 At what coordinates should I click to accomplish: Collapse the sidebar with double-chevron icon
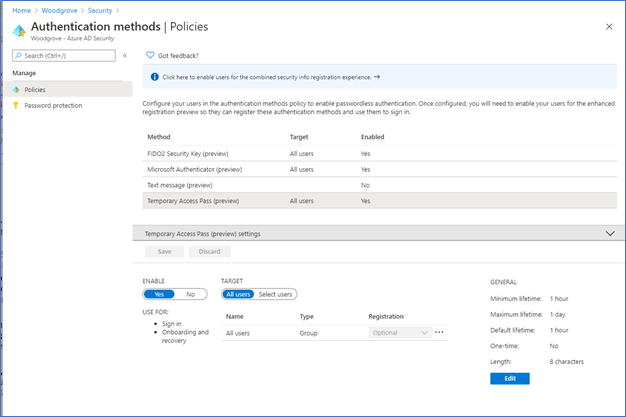coord(125,56)
